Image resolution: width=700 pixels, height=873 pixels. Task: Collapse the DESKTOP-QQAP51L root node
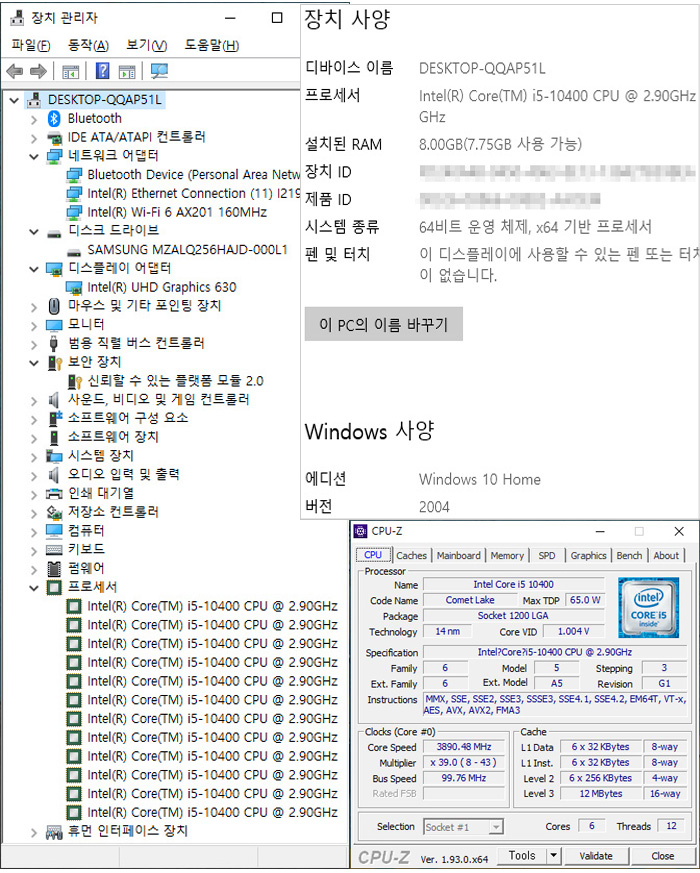point(14,101)
